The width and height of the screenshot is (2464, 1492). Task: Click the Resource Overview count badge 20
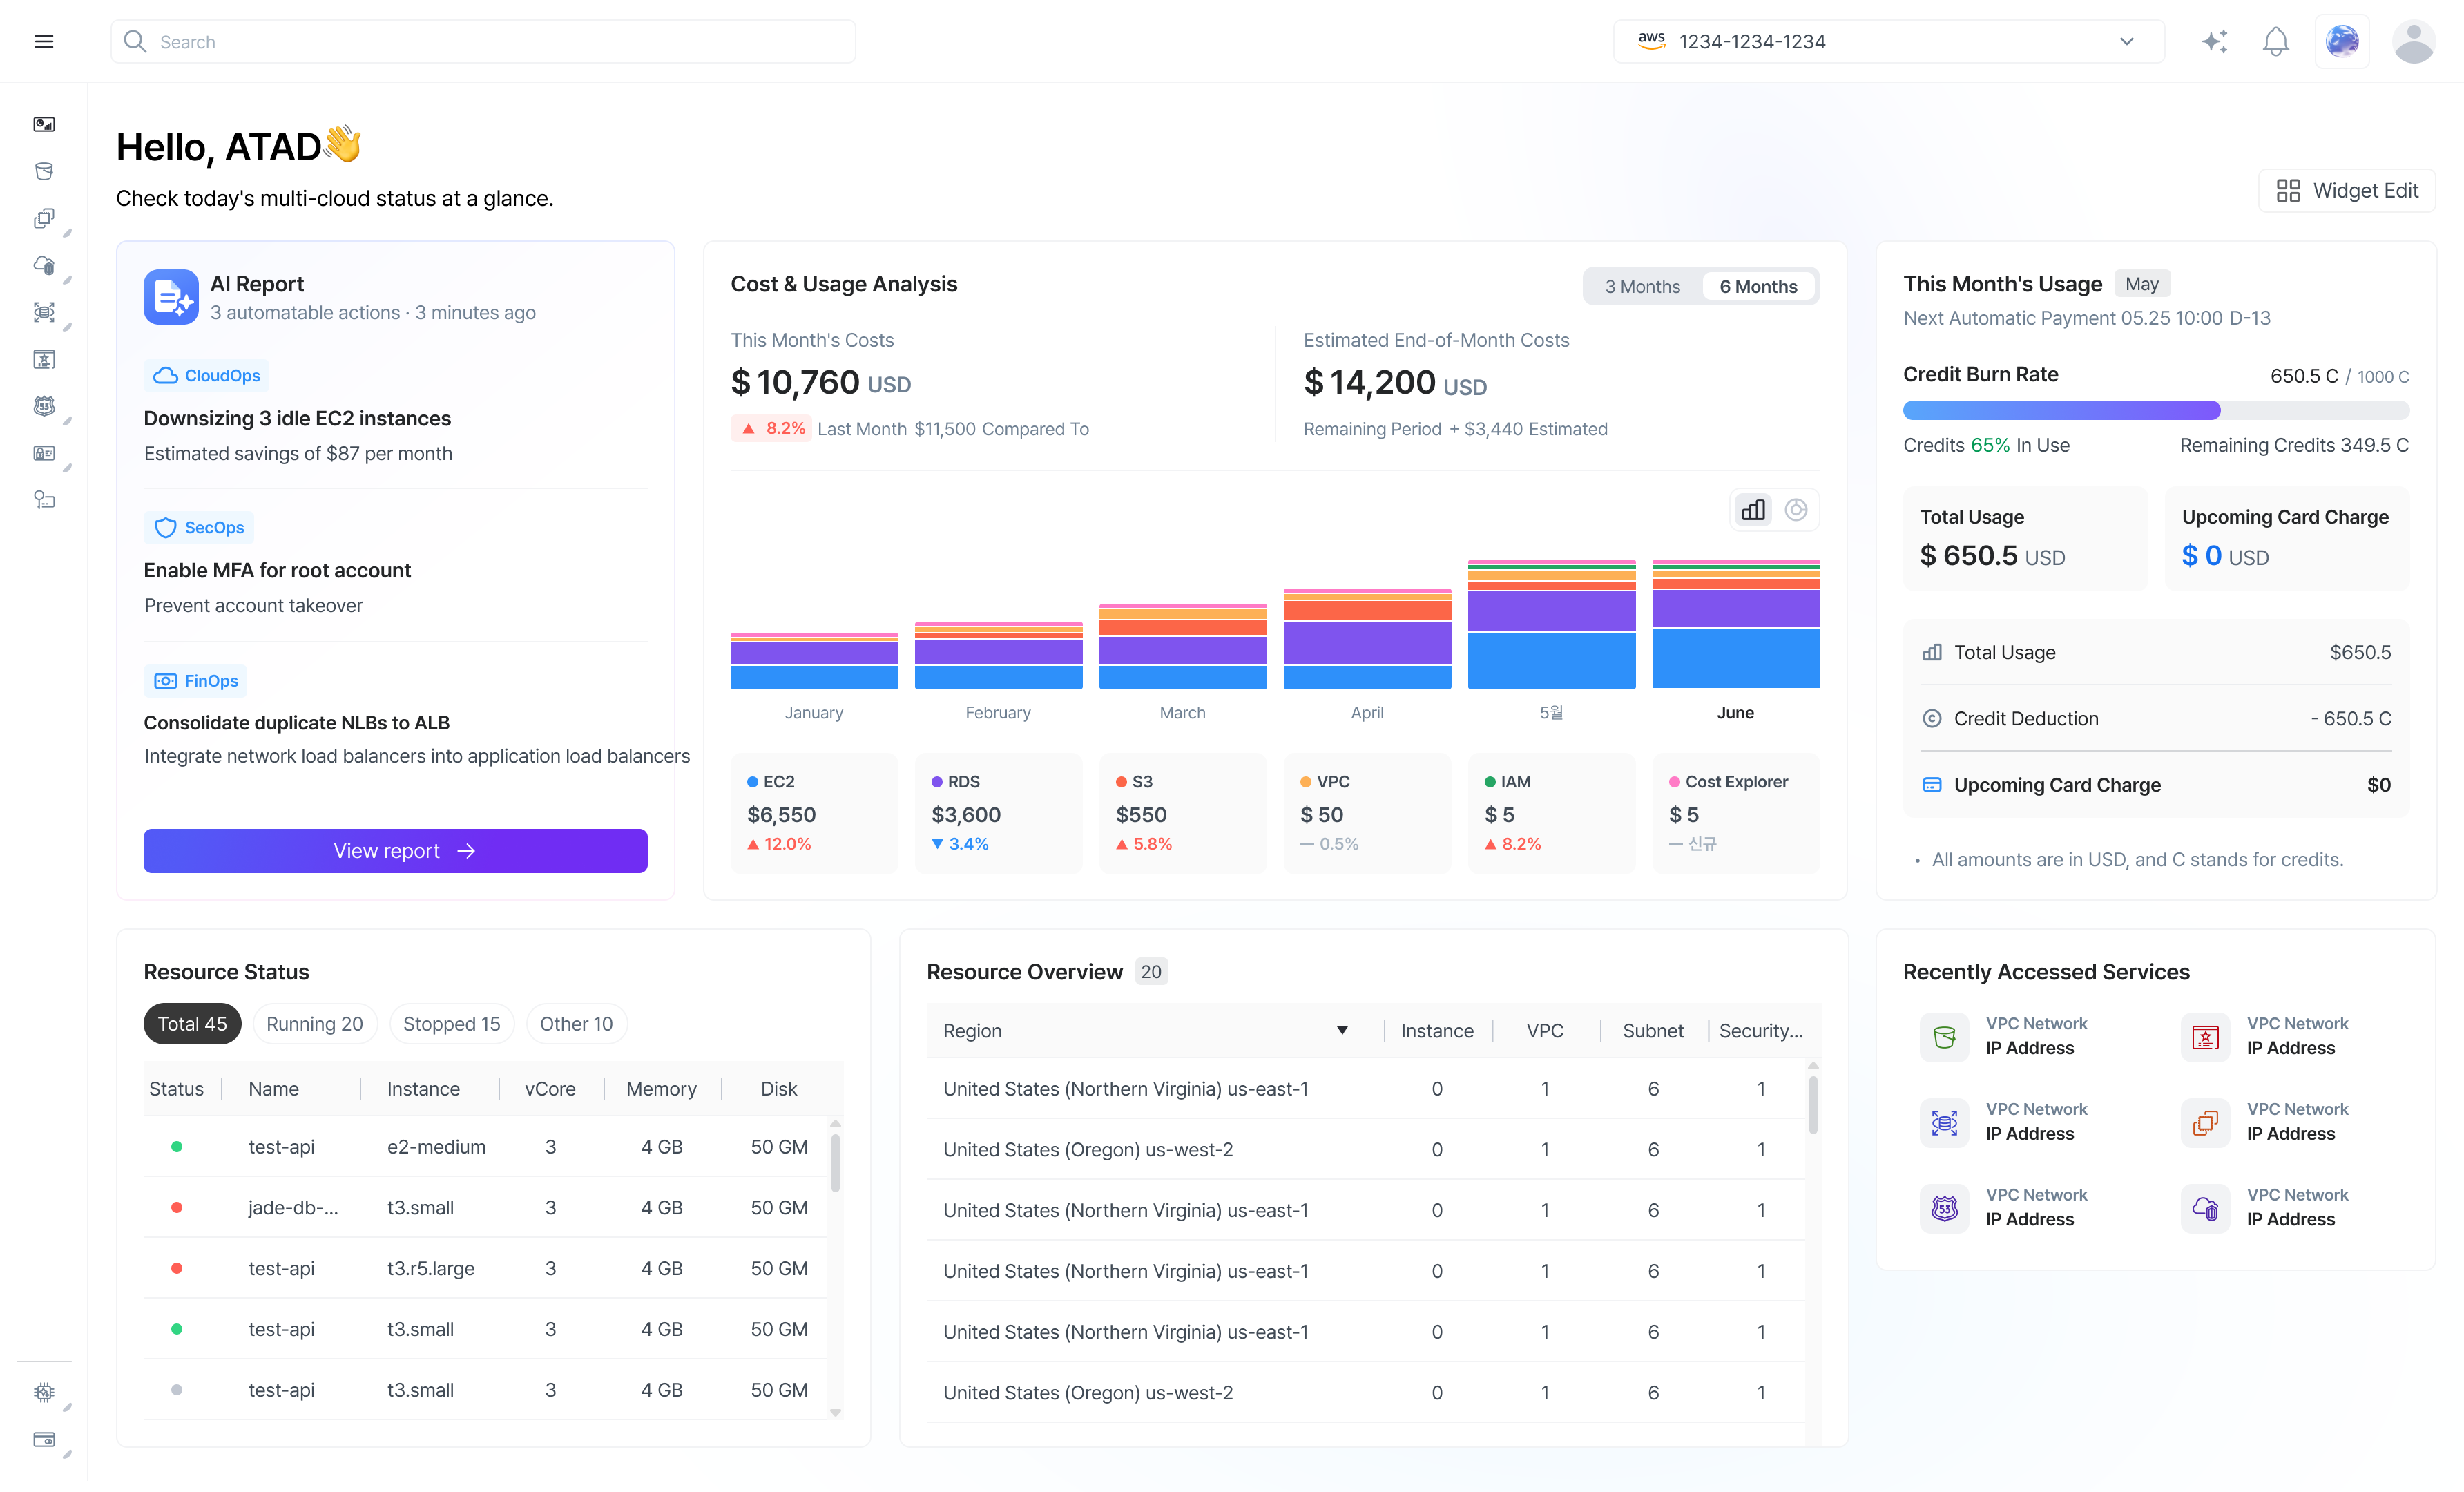coord(1151,971)
